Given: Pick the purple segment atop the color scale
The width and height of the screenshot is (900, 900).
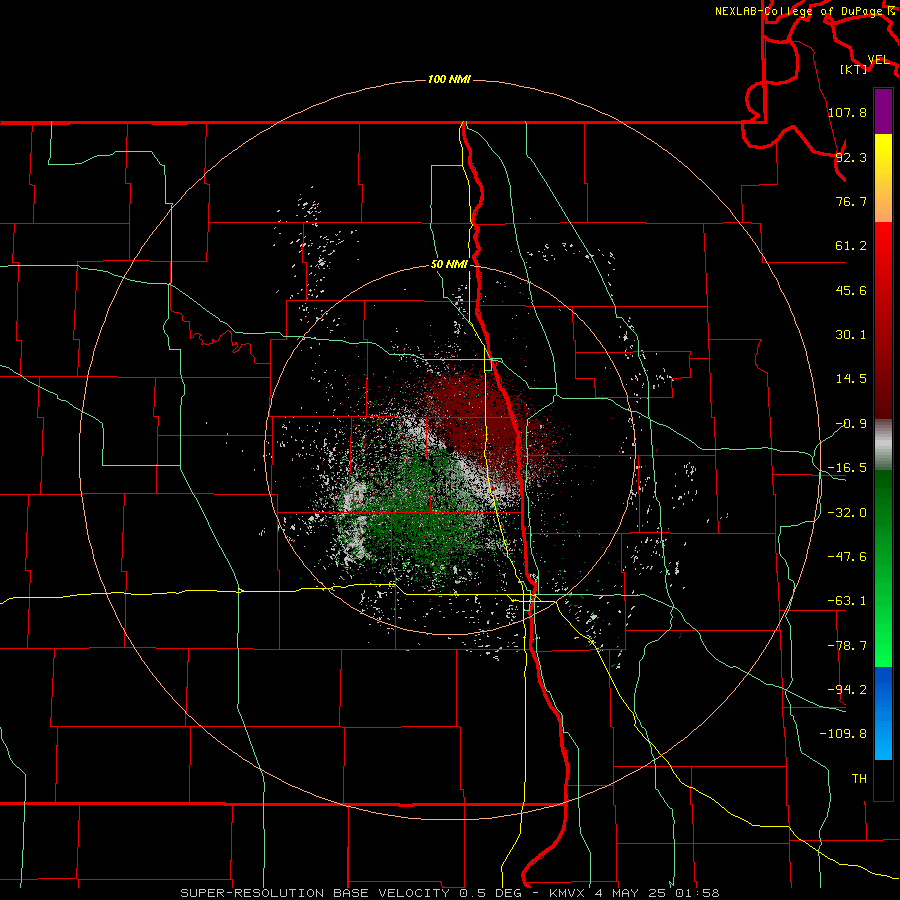Looking at the screenshot, I should click(x=883, y=111).
